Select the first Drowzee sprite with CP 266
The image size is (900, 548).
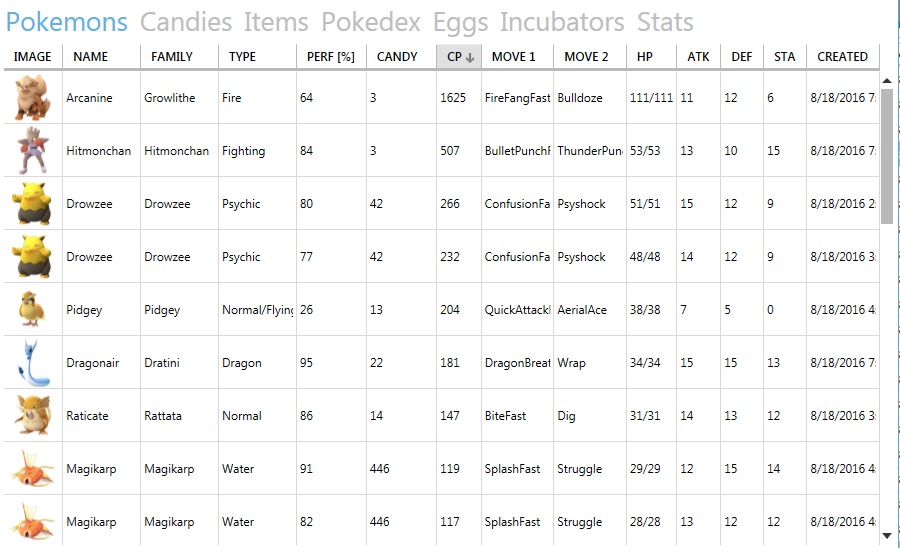click(33, 204)
